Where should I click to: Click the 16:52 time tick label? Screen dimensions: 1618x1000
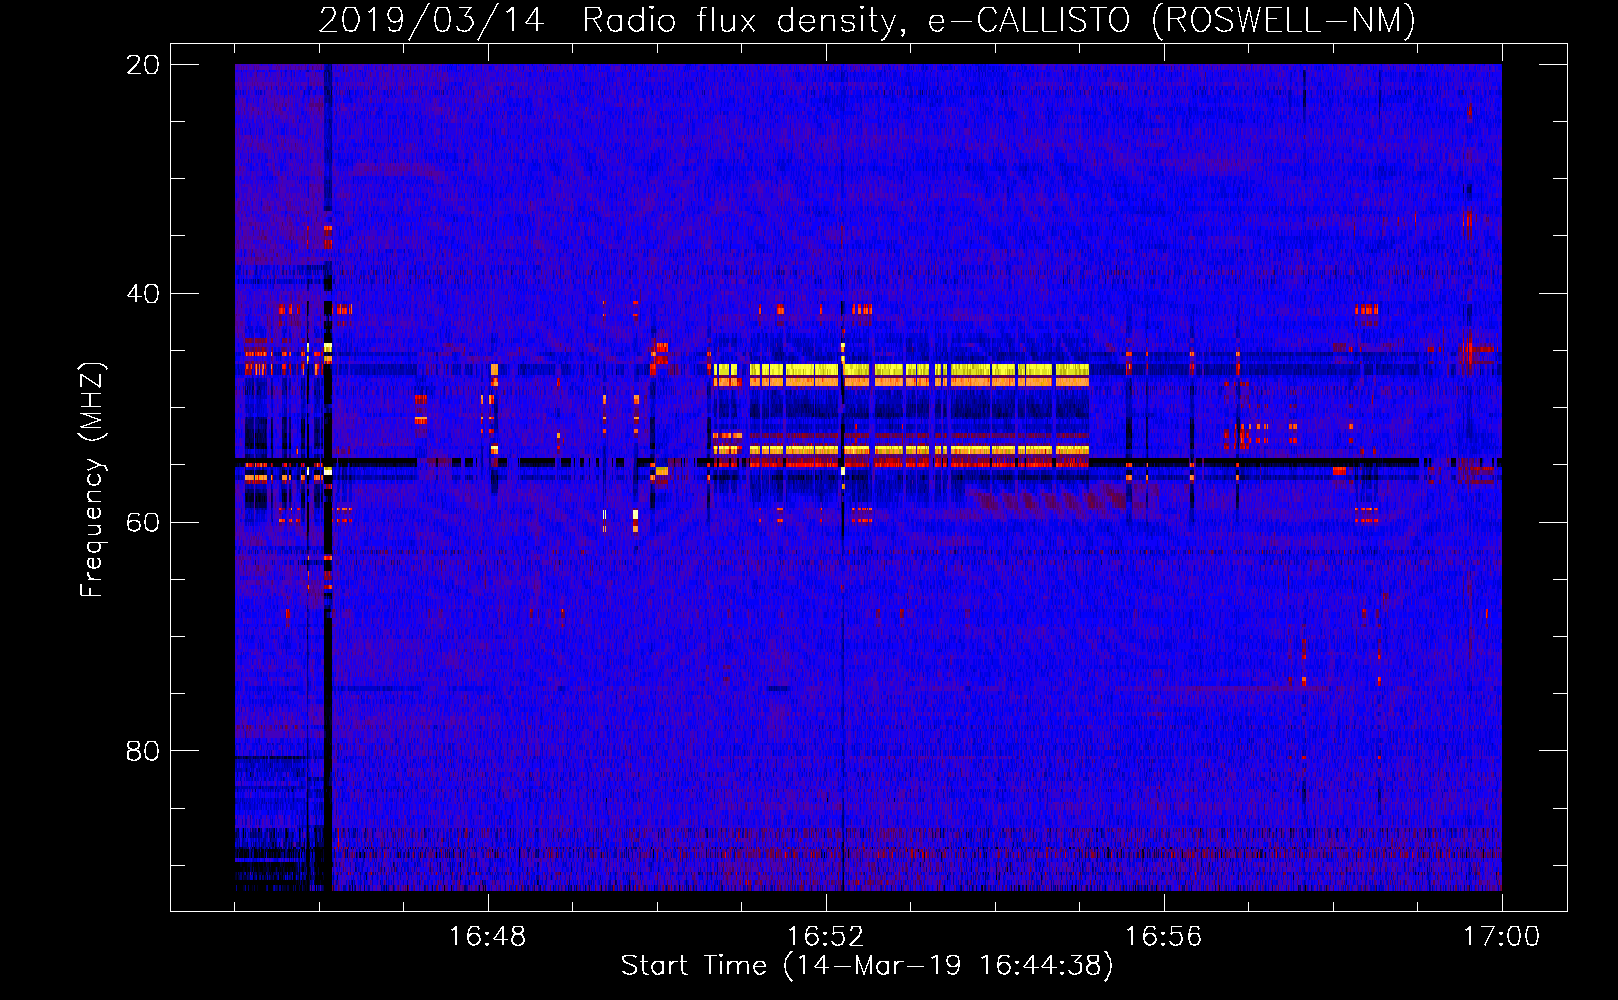click(825, 936)
